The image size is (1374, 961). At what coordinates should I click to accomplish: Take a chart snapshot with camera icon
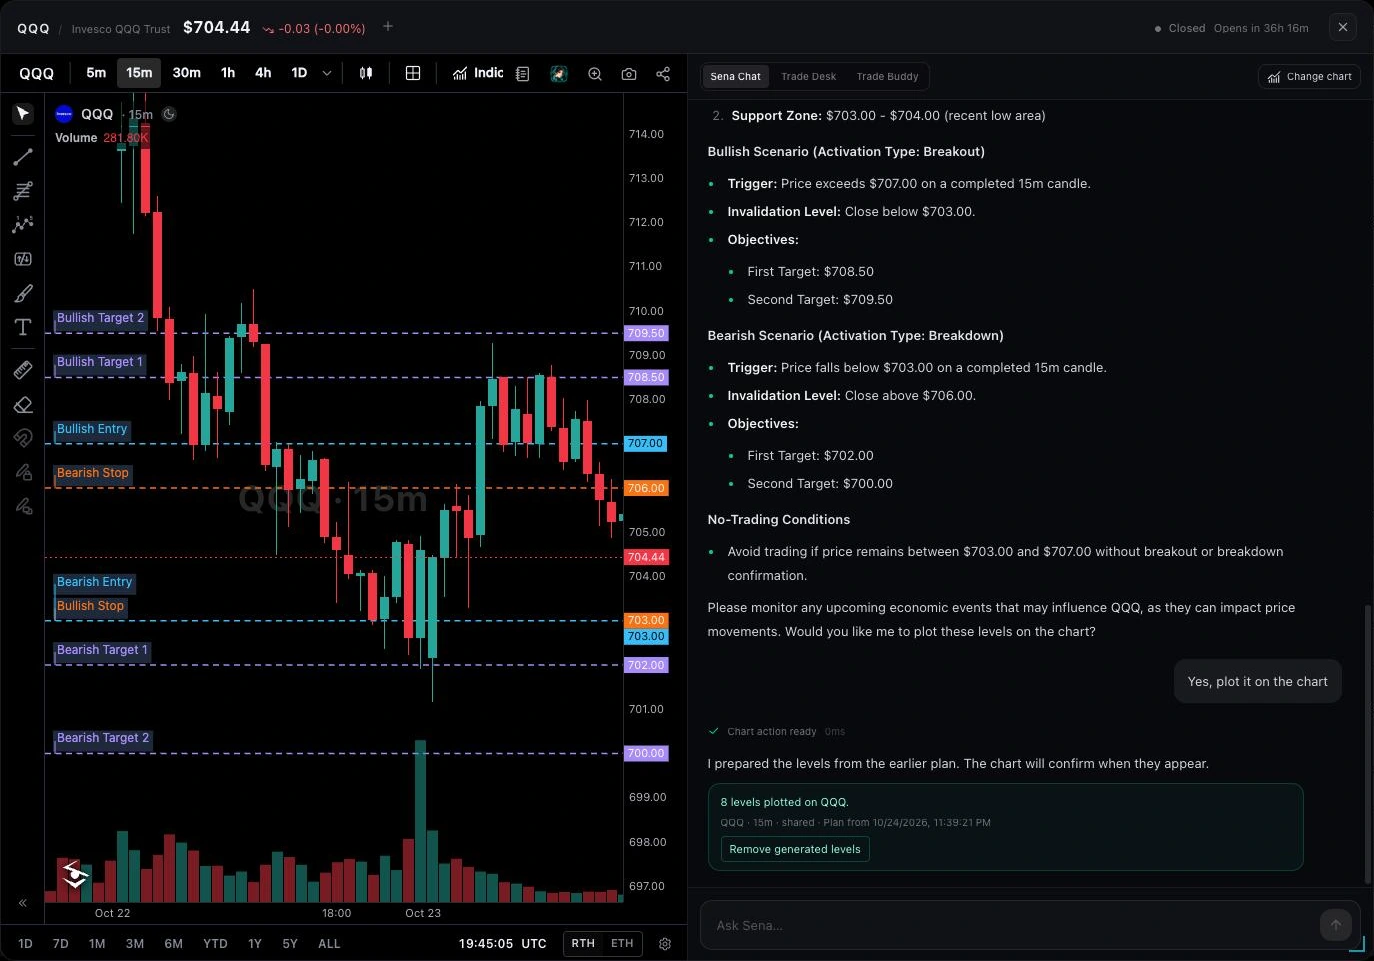pyautogui.click(x=629, y=74)
